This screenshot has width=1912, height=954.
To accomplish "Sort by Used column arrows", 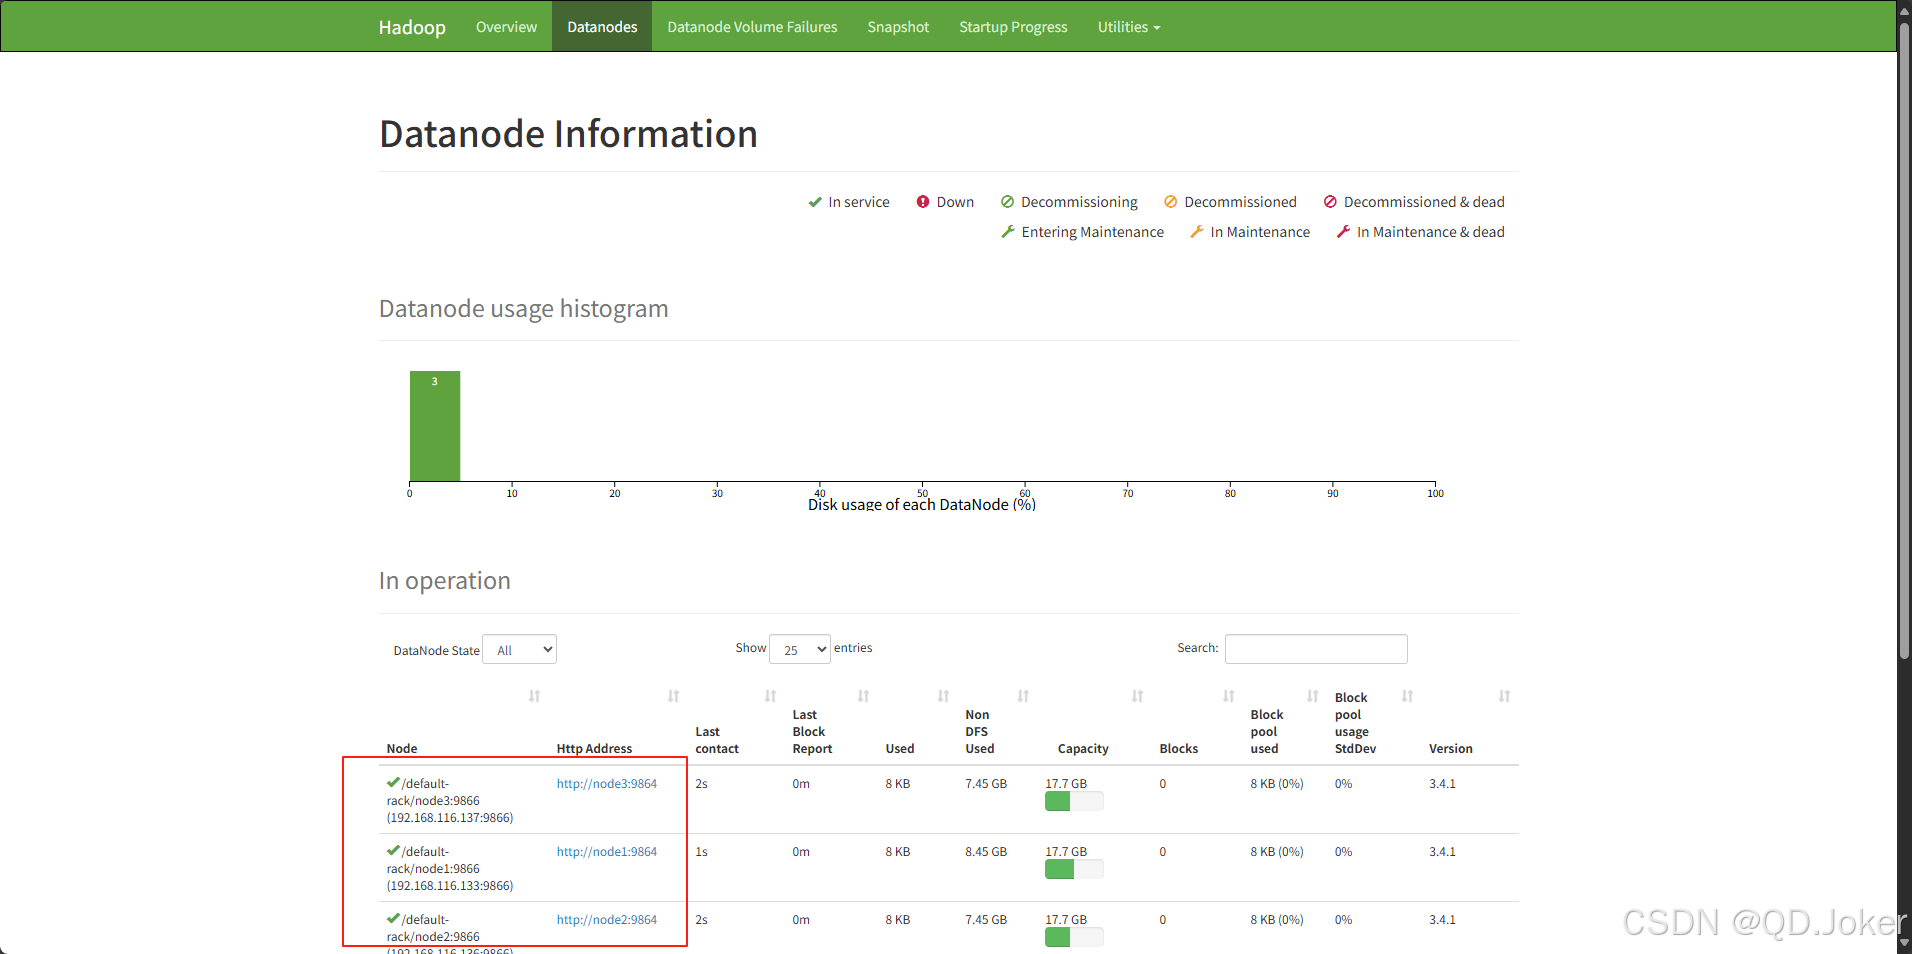I will click(x=943, y=696).
